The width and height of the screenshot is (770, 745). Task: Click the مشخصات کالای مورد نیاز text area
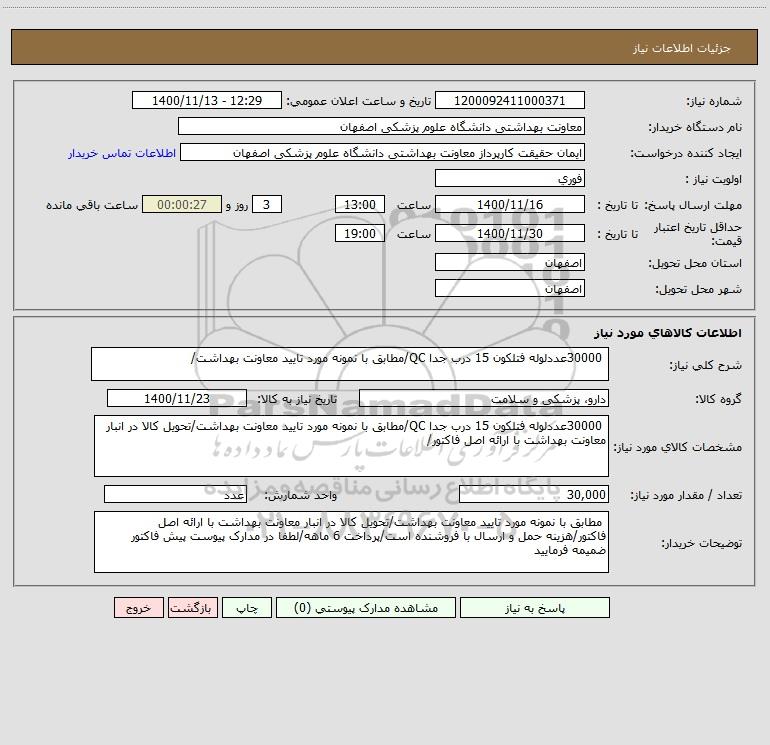point(351,446)
